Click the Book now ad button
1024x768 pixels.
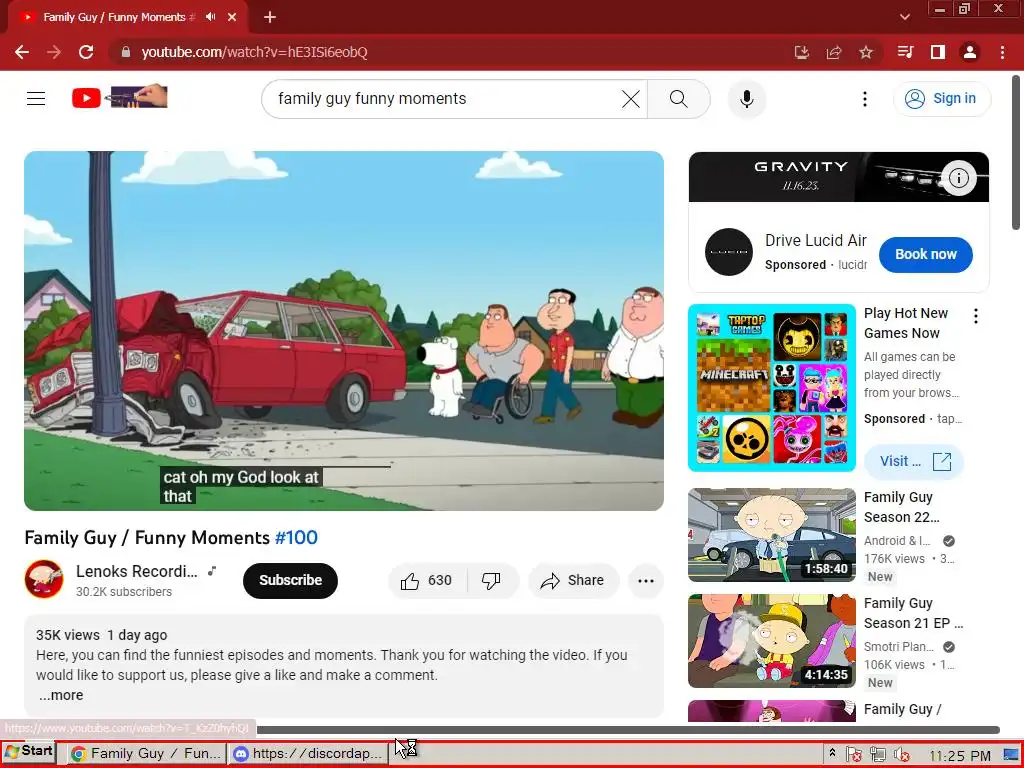coord(925,254)
